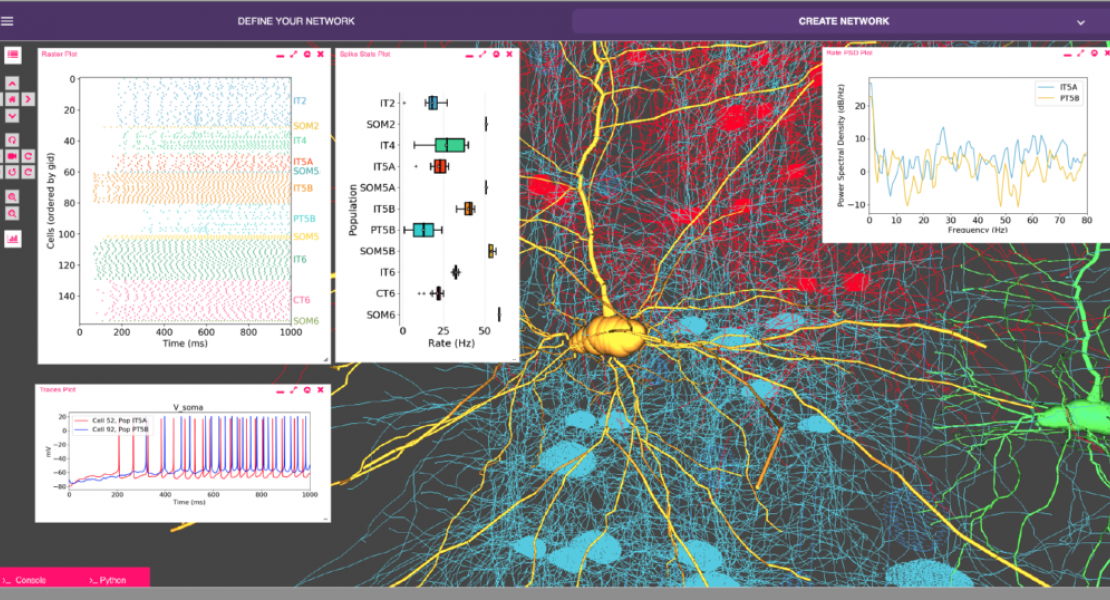The height and width of the screenshot is (600, 1110).
Task: Open the plots chart icon menu
Action: pyautogui.click(x=13, y=239)
